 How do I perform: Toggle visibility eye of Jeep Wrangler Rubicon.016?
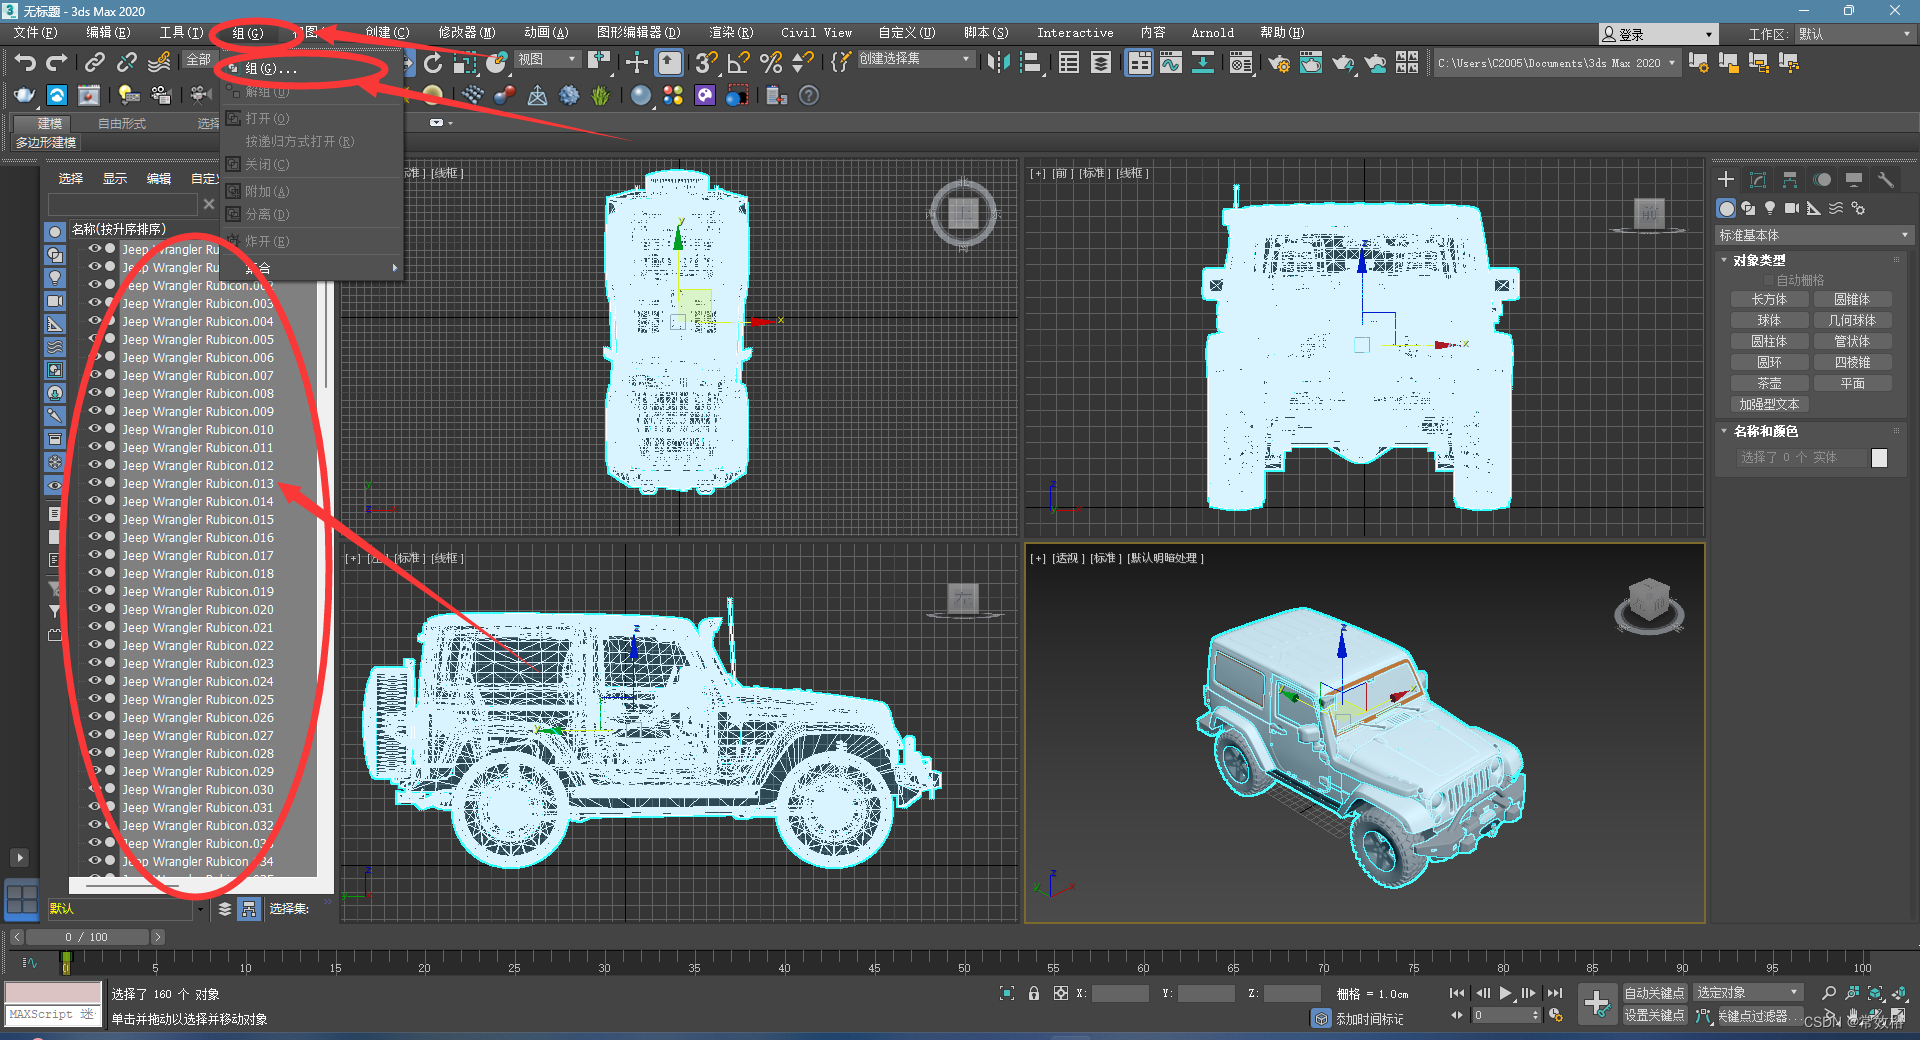pos(95,537)
